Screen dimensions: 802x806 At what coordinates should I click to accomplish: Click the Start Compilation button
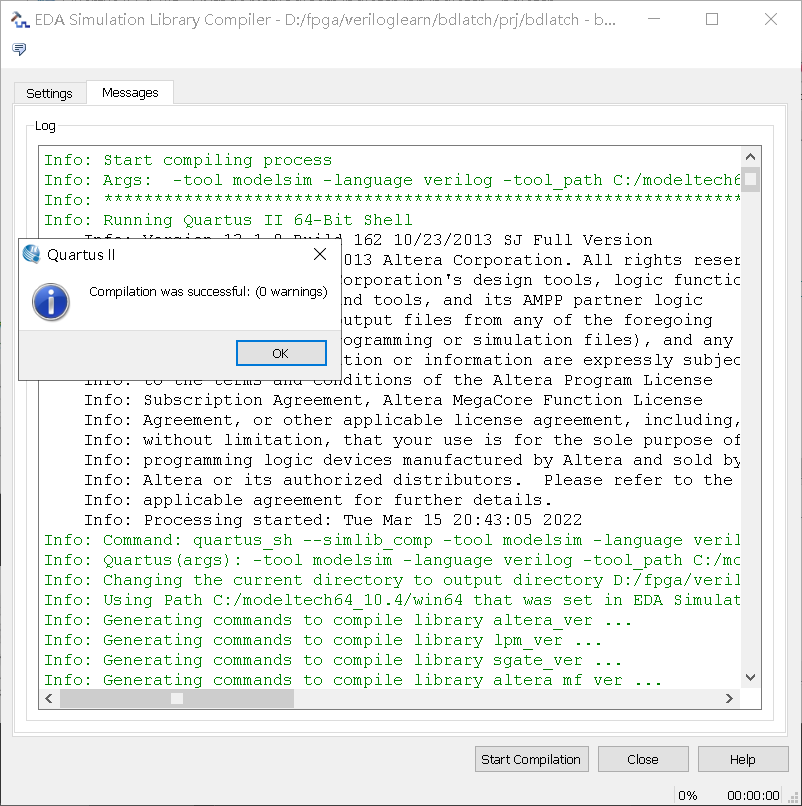click(532, 759)
